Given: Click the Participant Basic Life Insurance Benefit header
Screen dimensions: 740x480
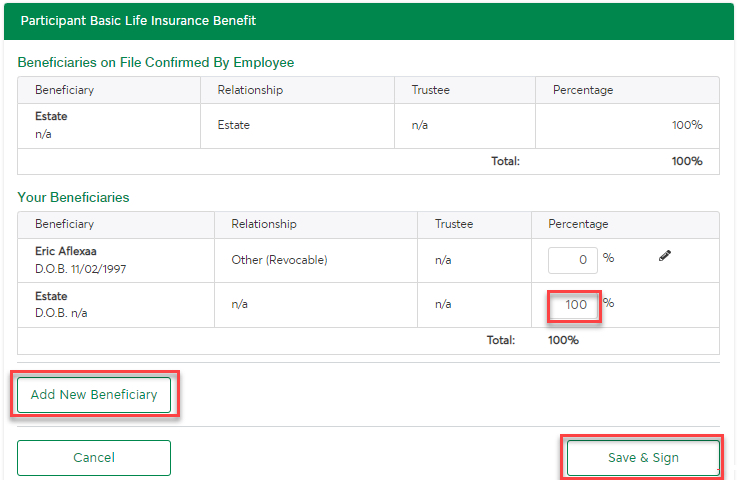Looking at the screenshot, I should pos(138,21).
